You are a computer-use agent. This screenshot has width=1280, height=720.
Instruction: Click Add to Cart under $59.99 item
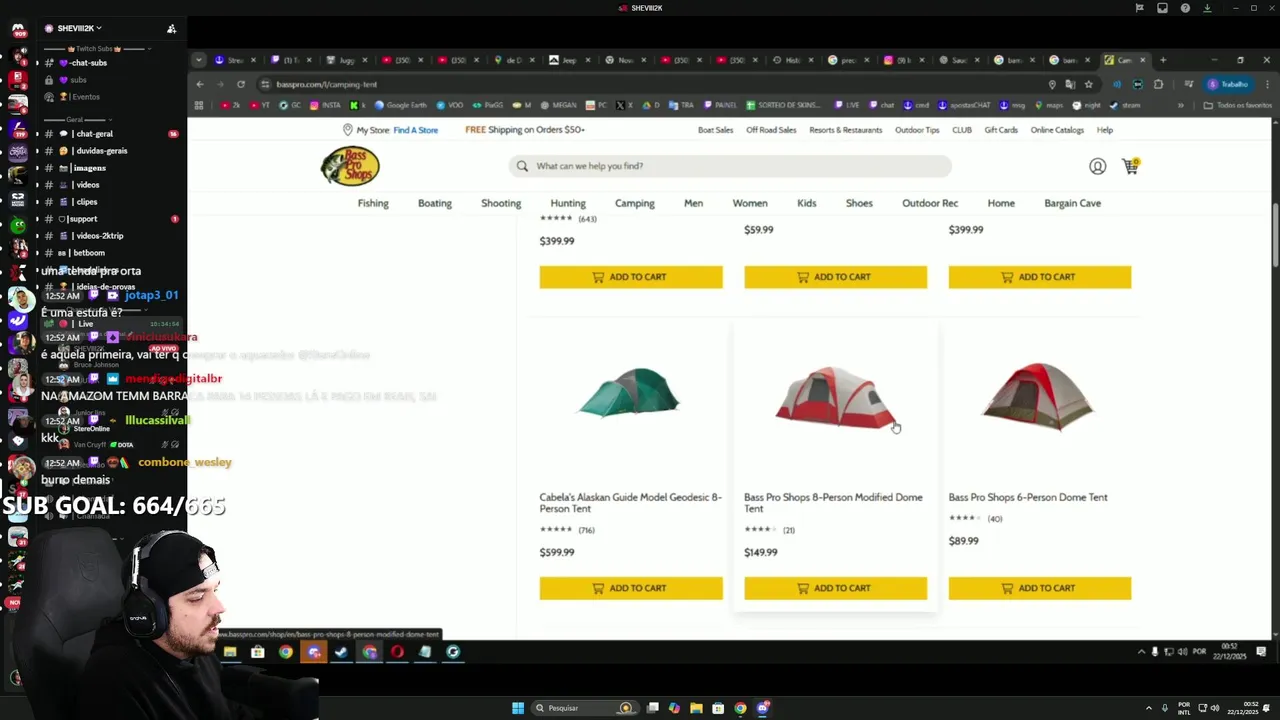pyautogui.click(x=835, y=277)
